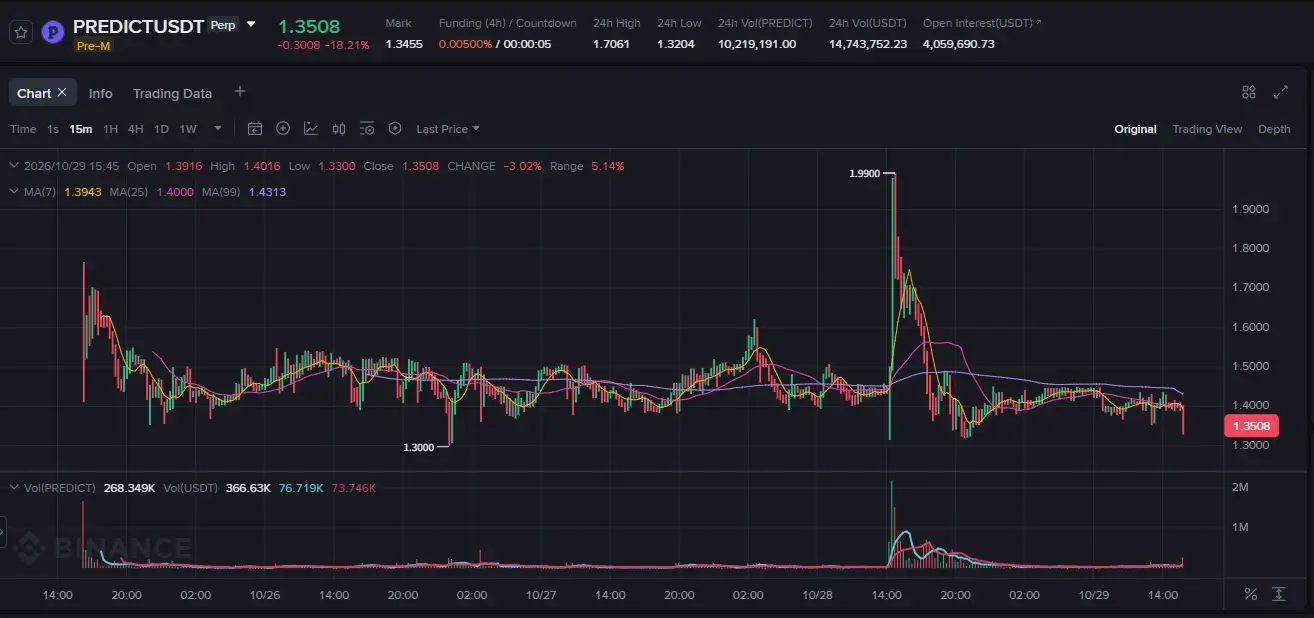Click the purple PREDICT coin logo
1314x618 pixels.
(53, 32)
